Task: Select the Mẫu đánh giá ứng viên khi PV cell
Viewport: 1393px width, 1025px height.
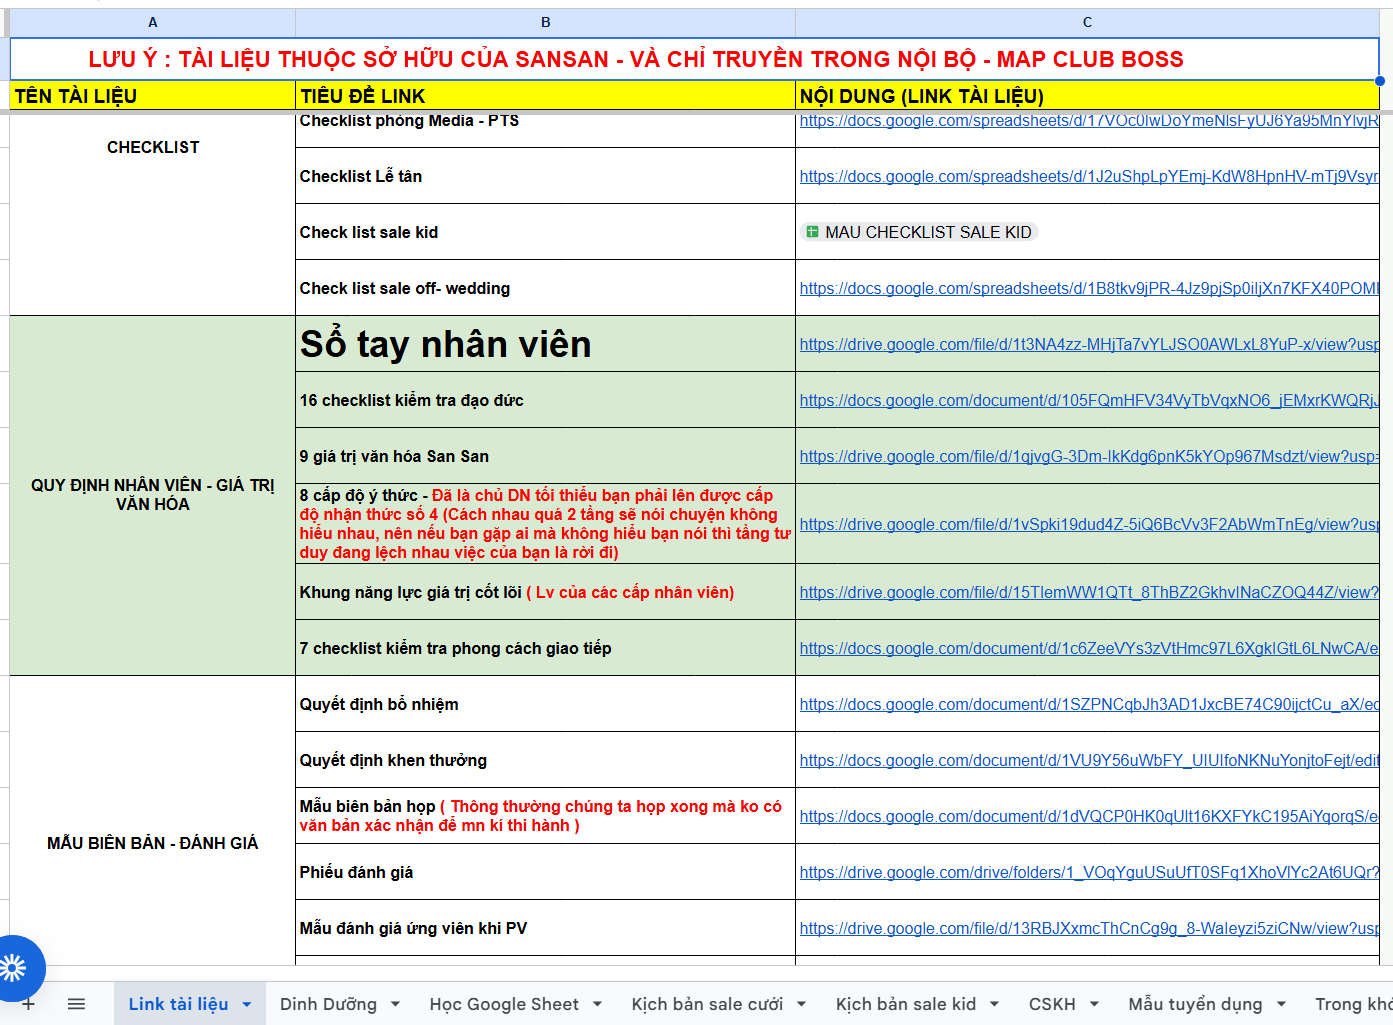Action: point(546,928)
